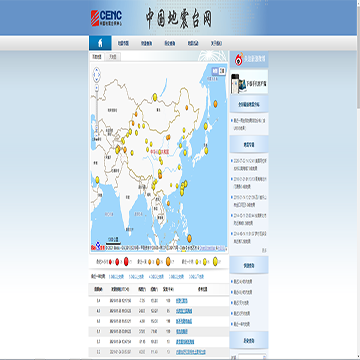Click the first magnitude filter link above the table
Viewport: 360px width, 360px height.
tap(116, 277)
